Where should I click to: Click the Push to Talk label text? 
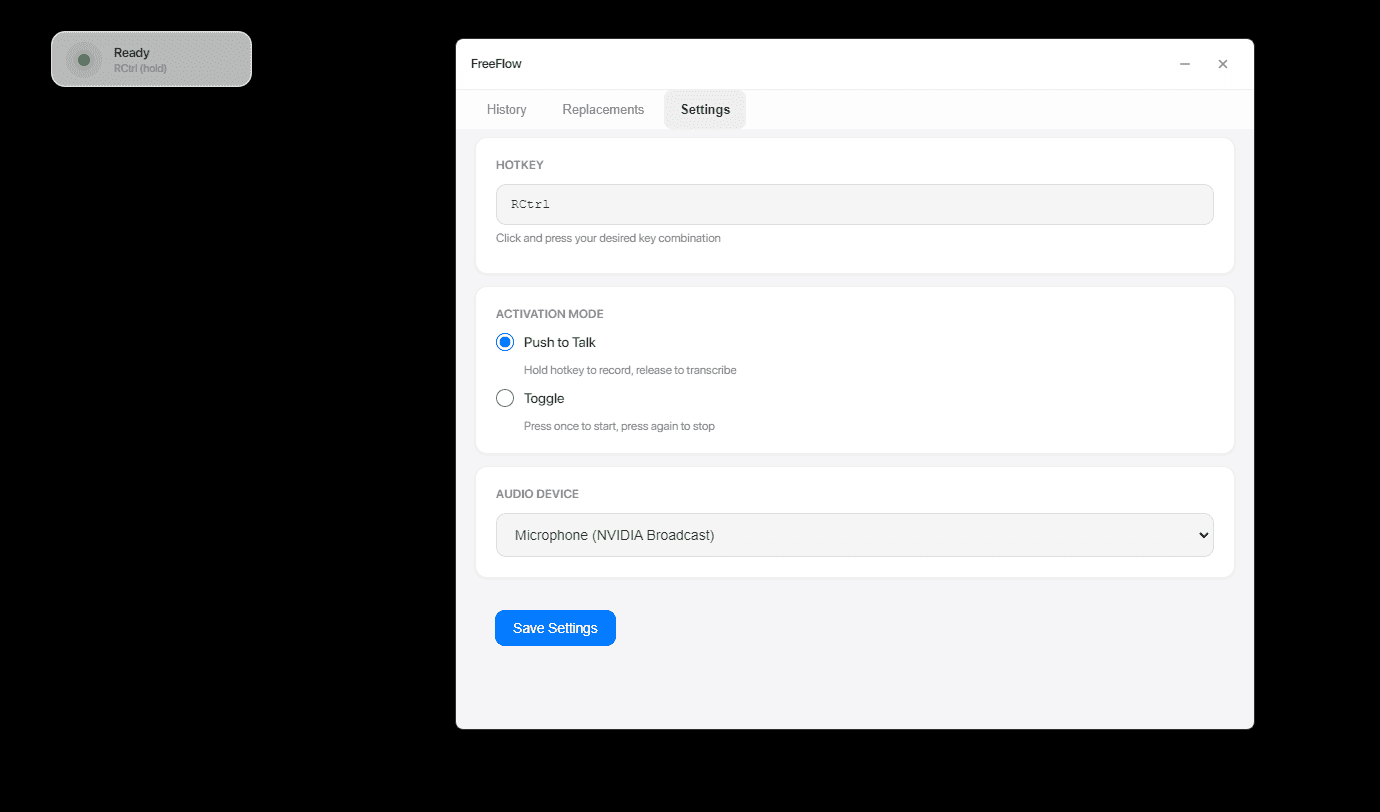[x=559, y=342]
